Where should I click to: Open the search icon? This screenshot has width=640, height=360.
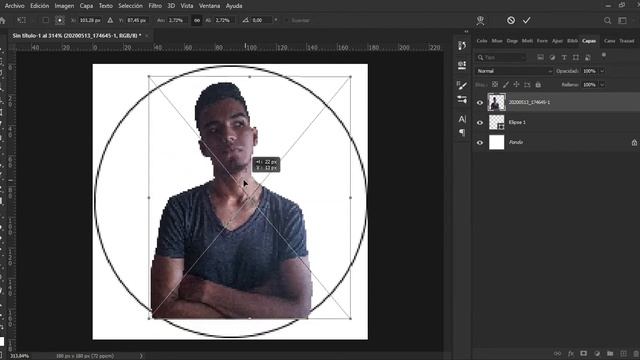(x=607, y=20)
